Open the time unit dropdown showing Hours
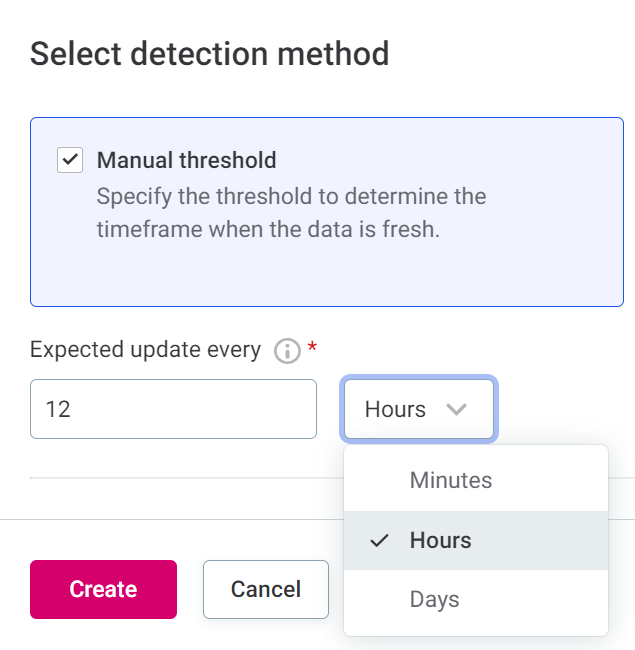This screenshot has height=650, width=635. tap(418, 409)
